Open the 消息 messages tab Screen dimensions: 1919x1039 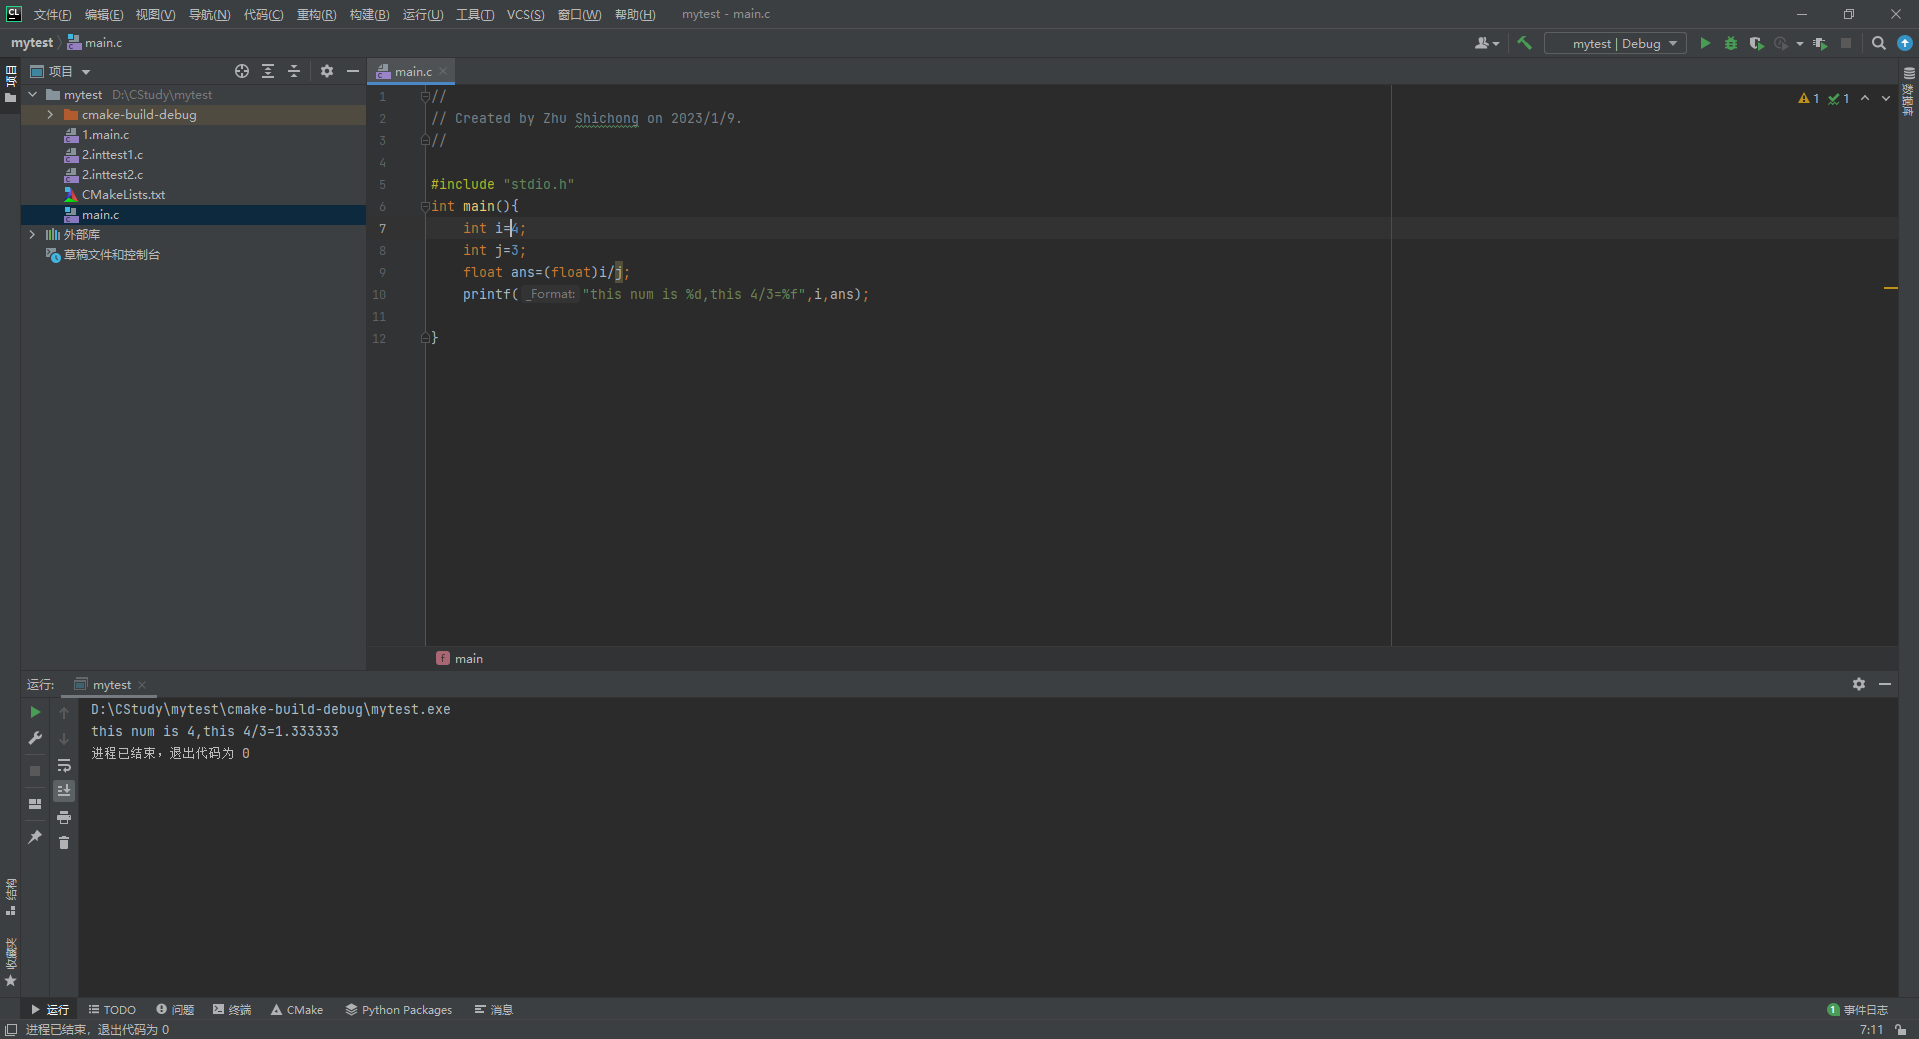coord(494,1010)
